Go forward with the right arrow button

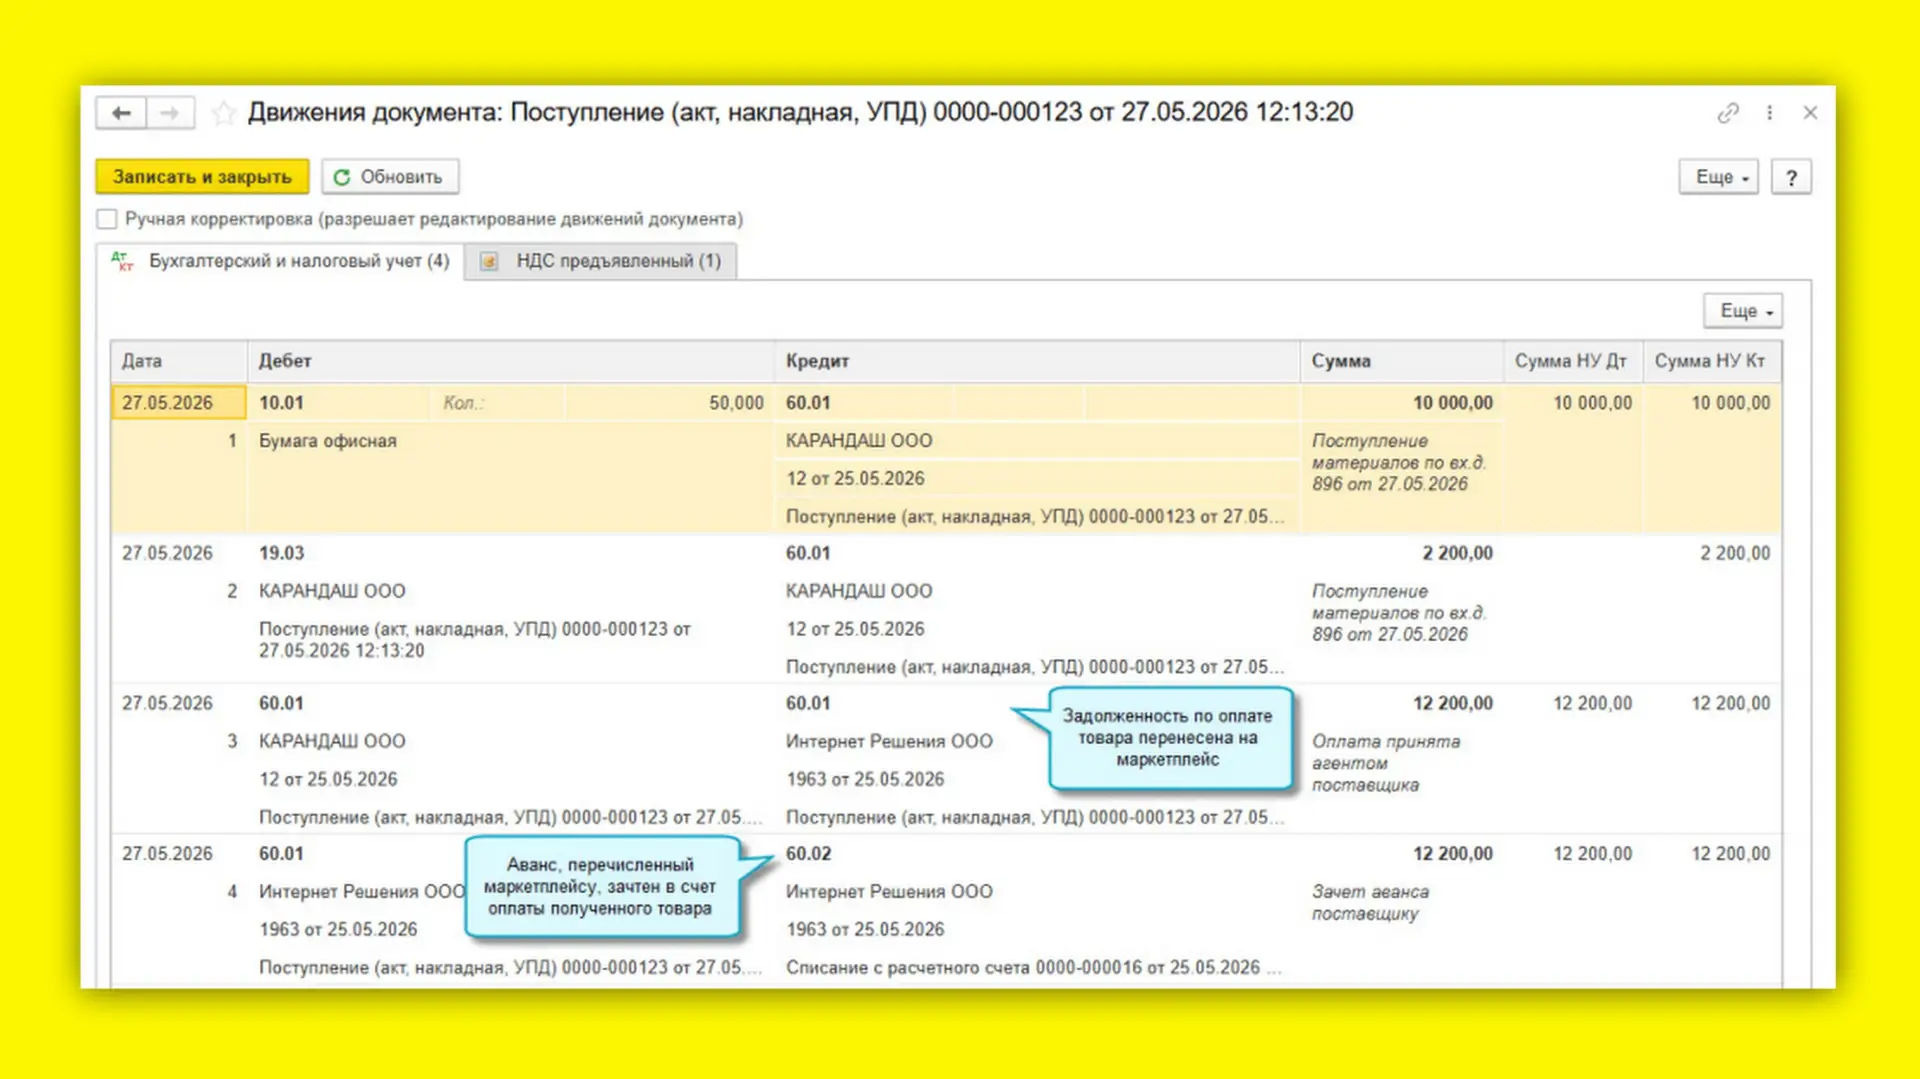(170, 113)
